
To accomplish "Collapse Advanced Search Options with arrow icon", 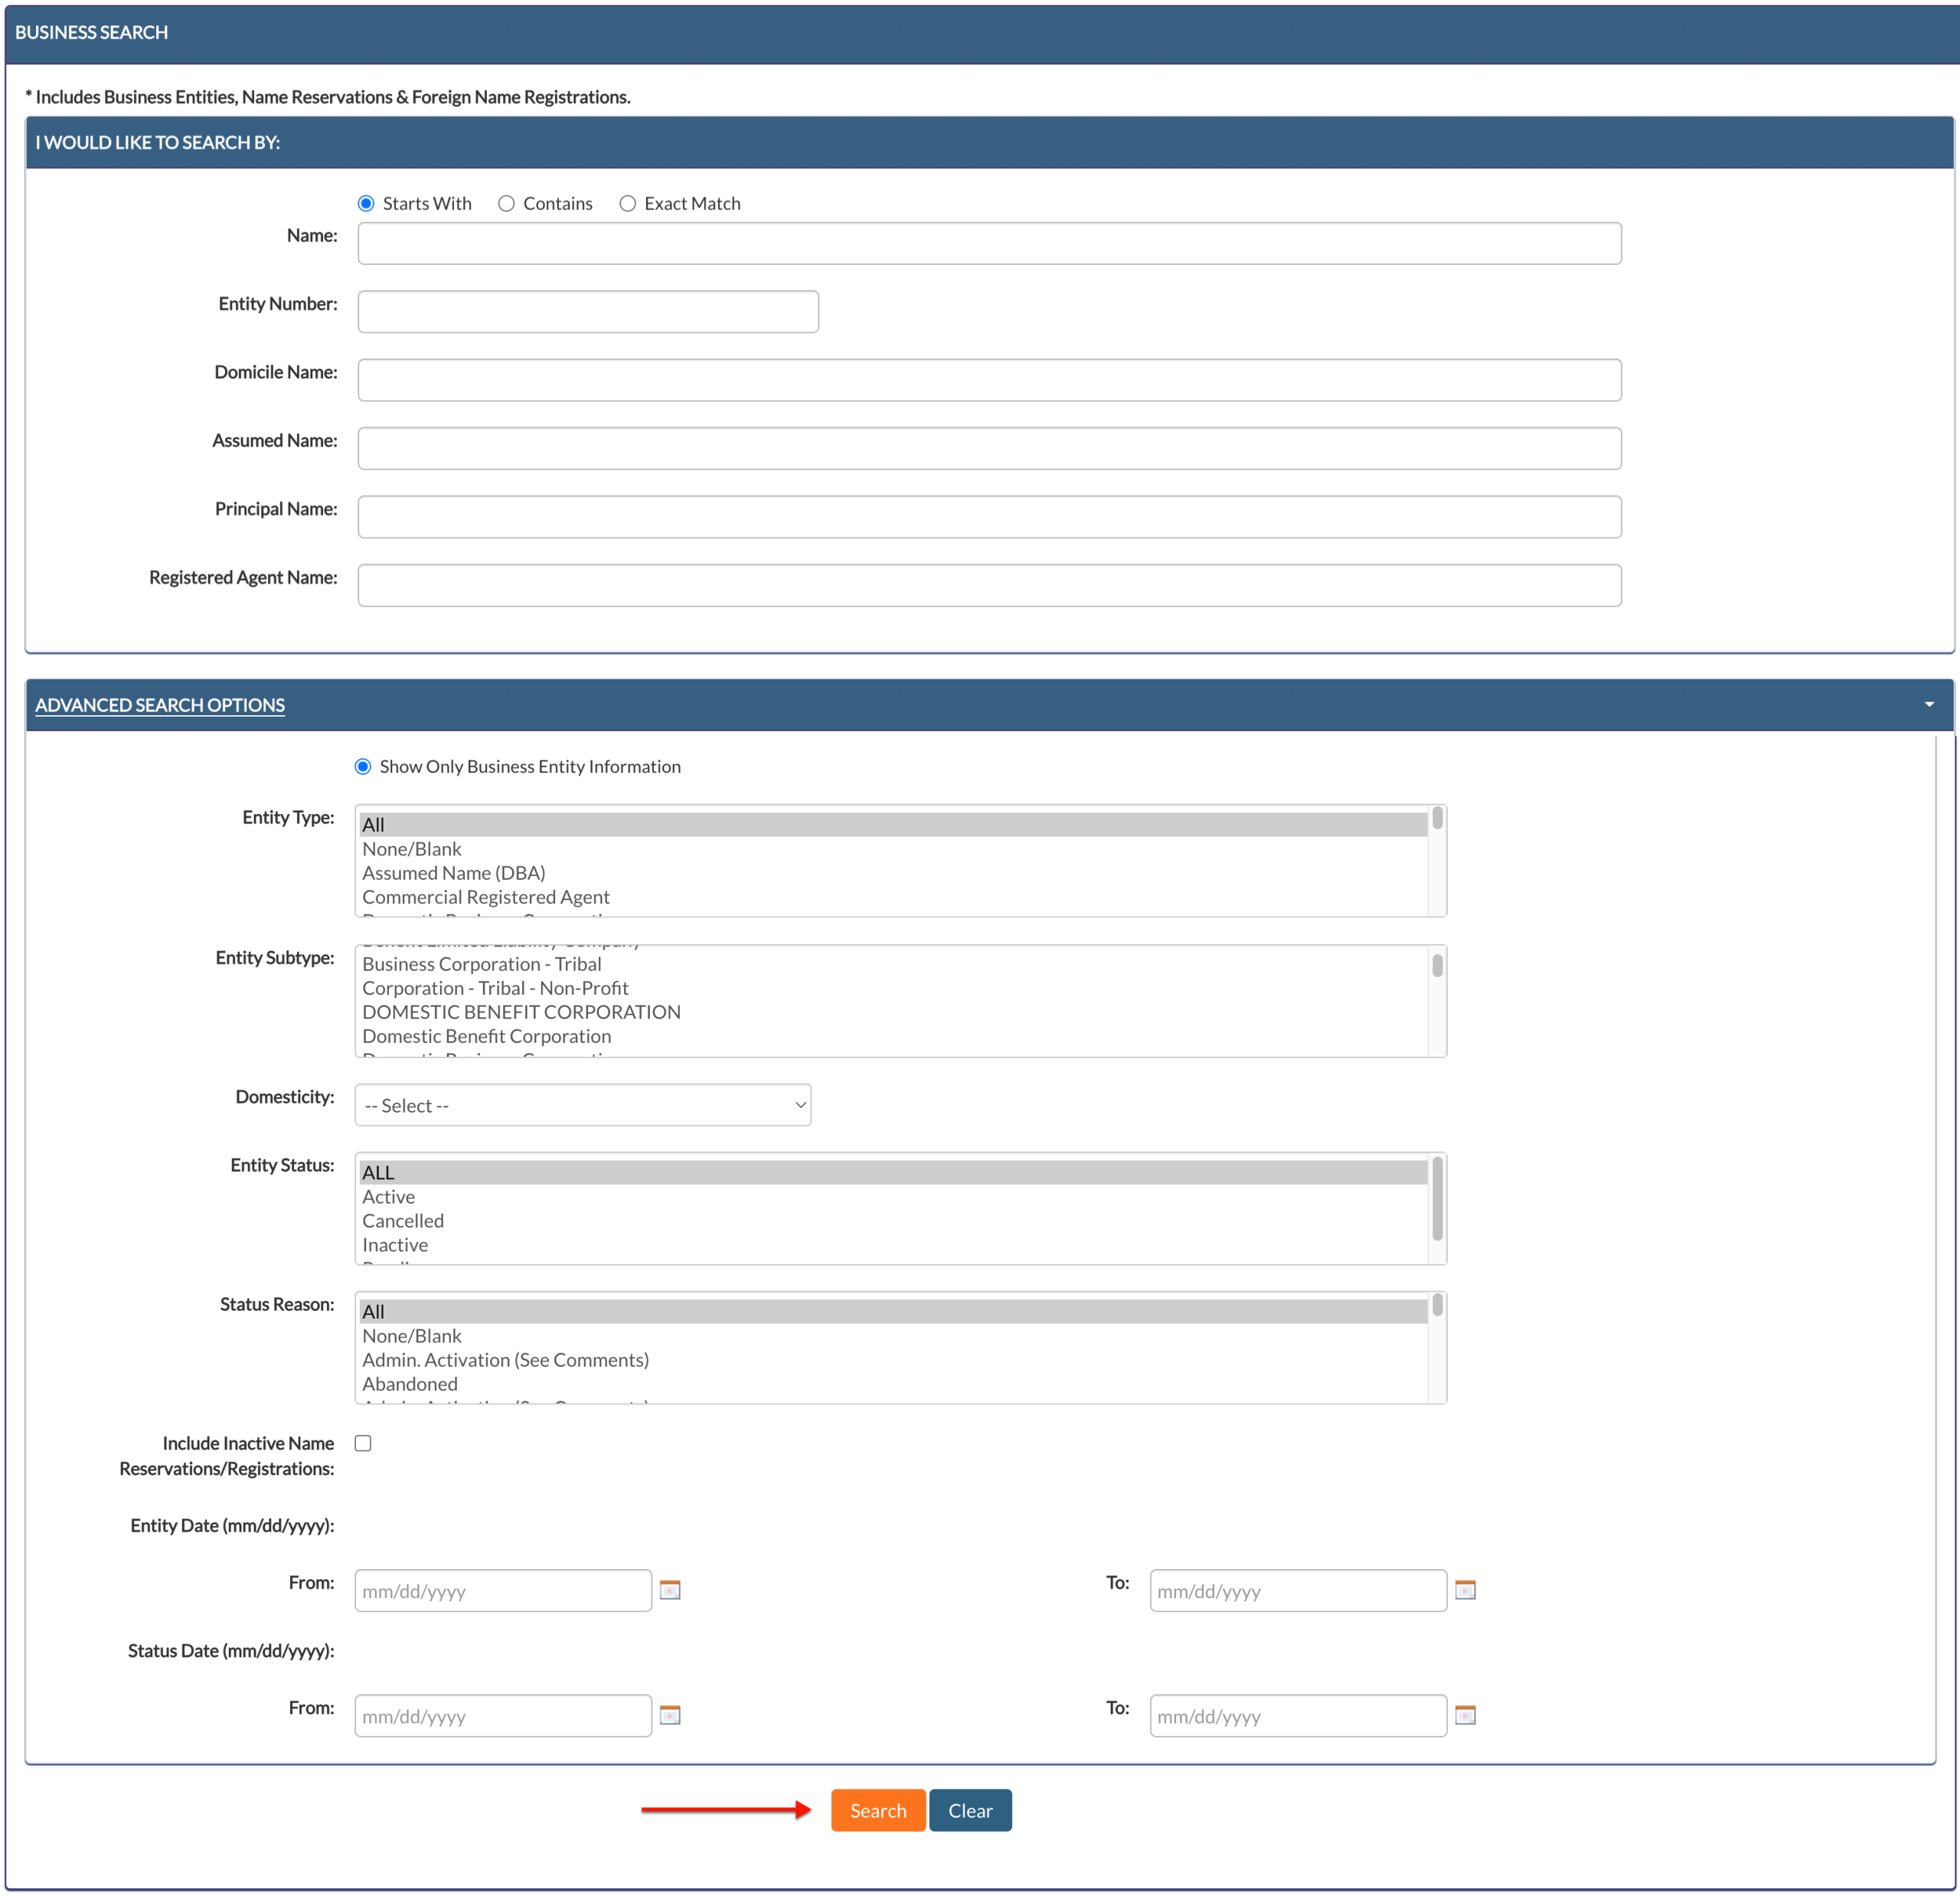I will [x=1929, y=705].
